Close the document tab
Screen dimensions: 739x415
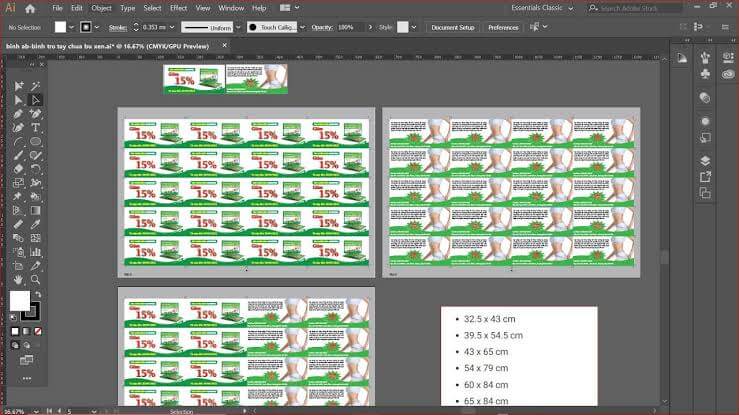pyautogui.click(x=224, y=46)
